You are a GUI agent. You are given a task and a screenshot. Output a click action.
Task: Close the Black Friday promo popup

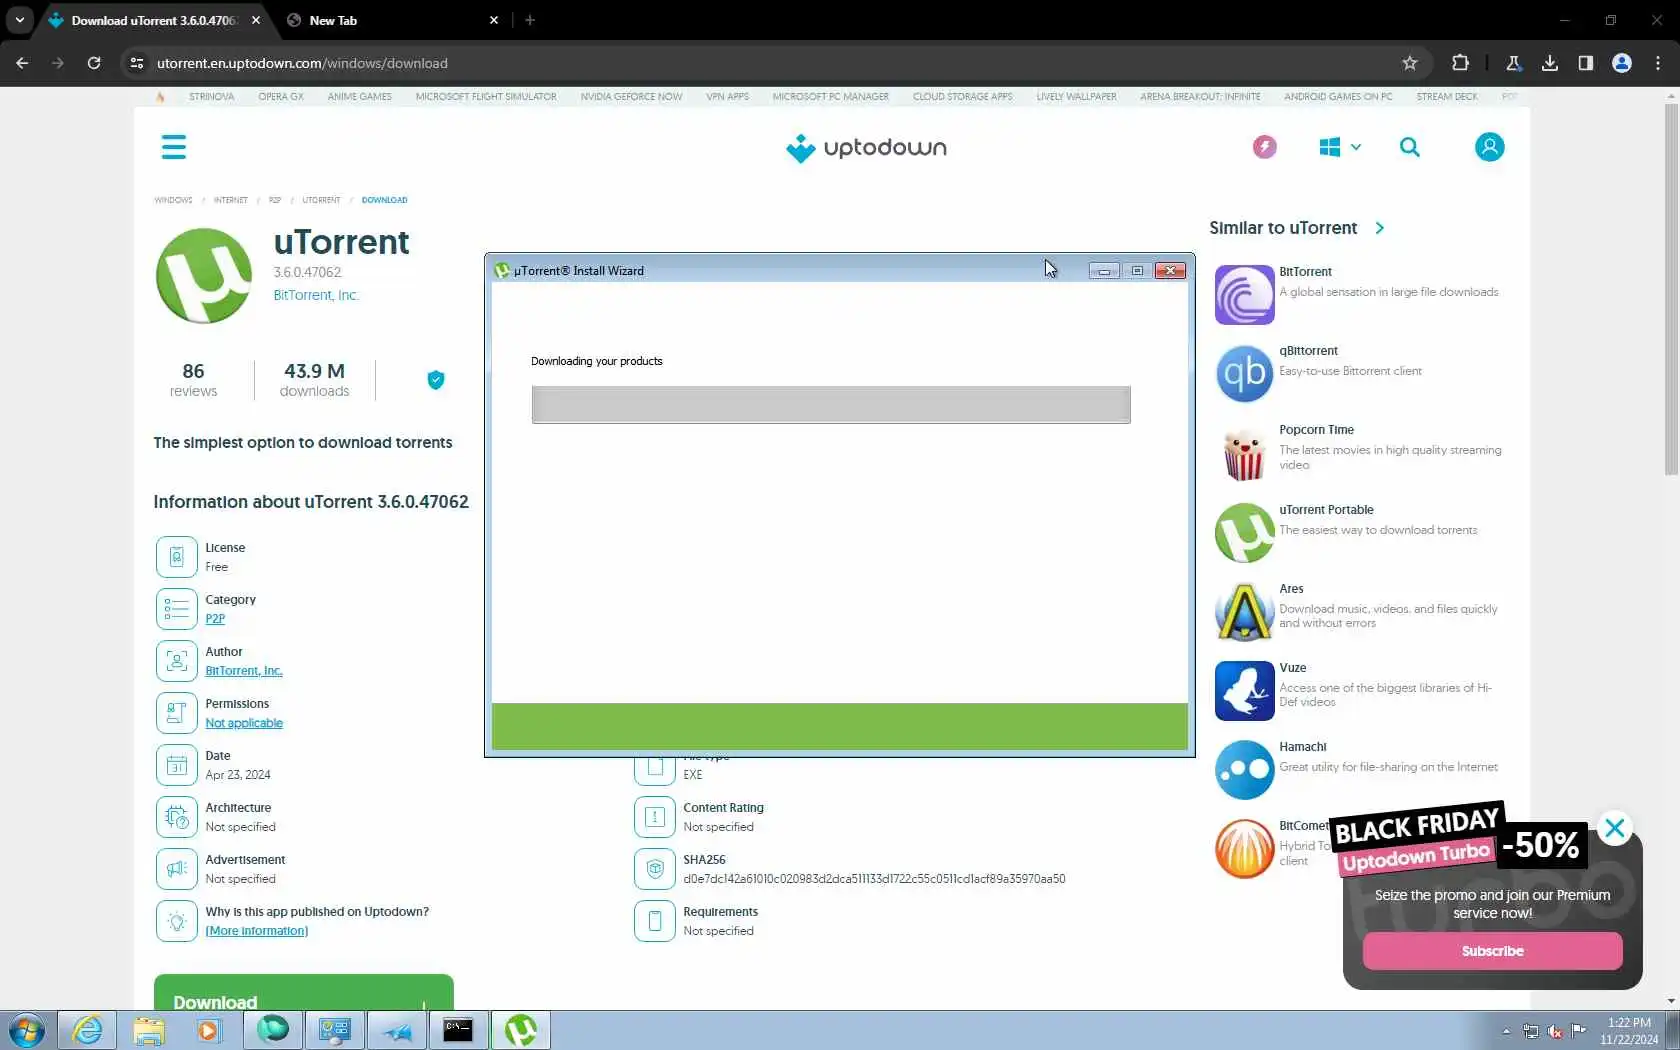[1615, 828]
